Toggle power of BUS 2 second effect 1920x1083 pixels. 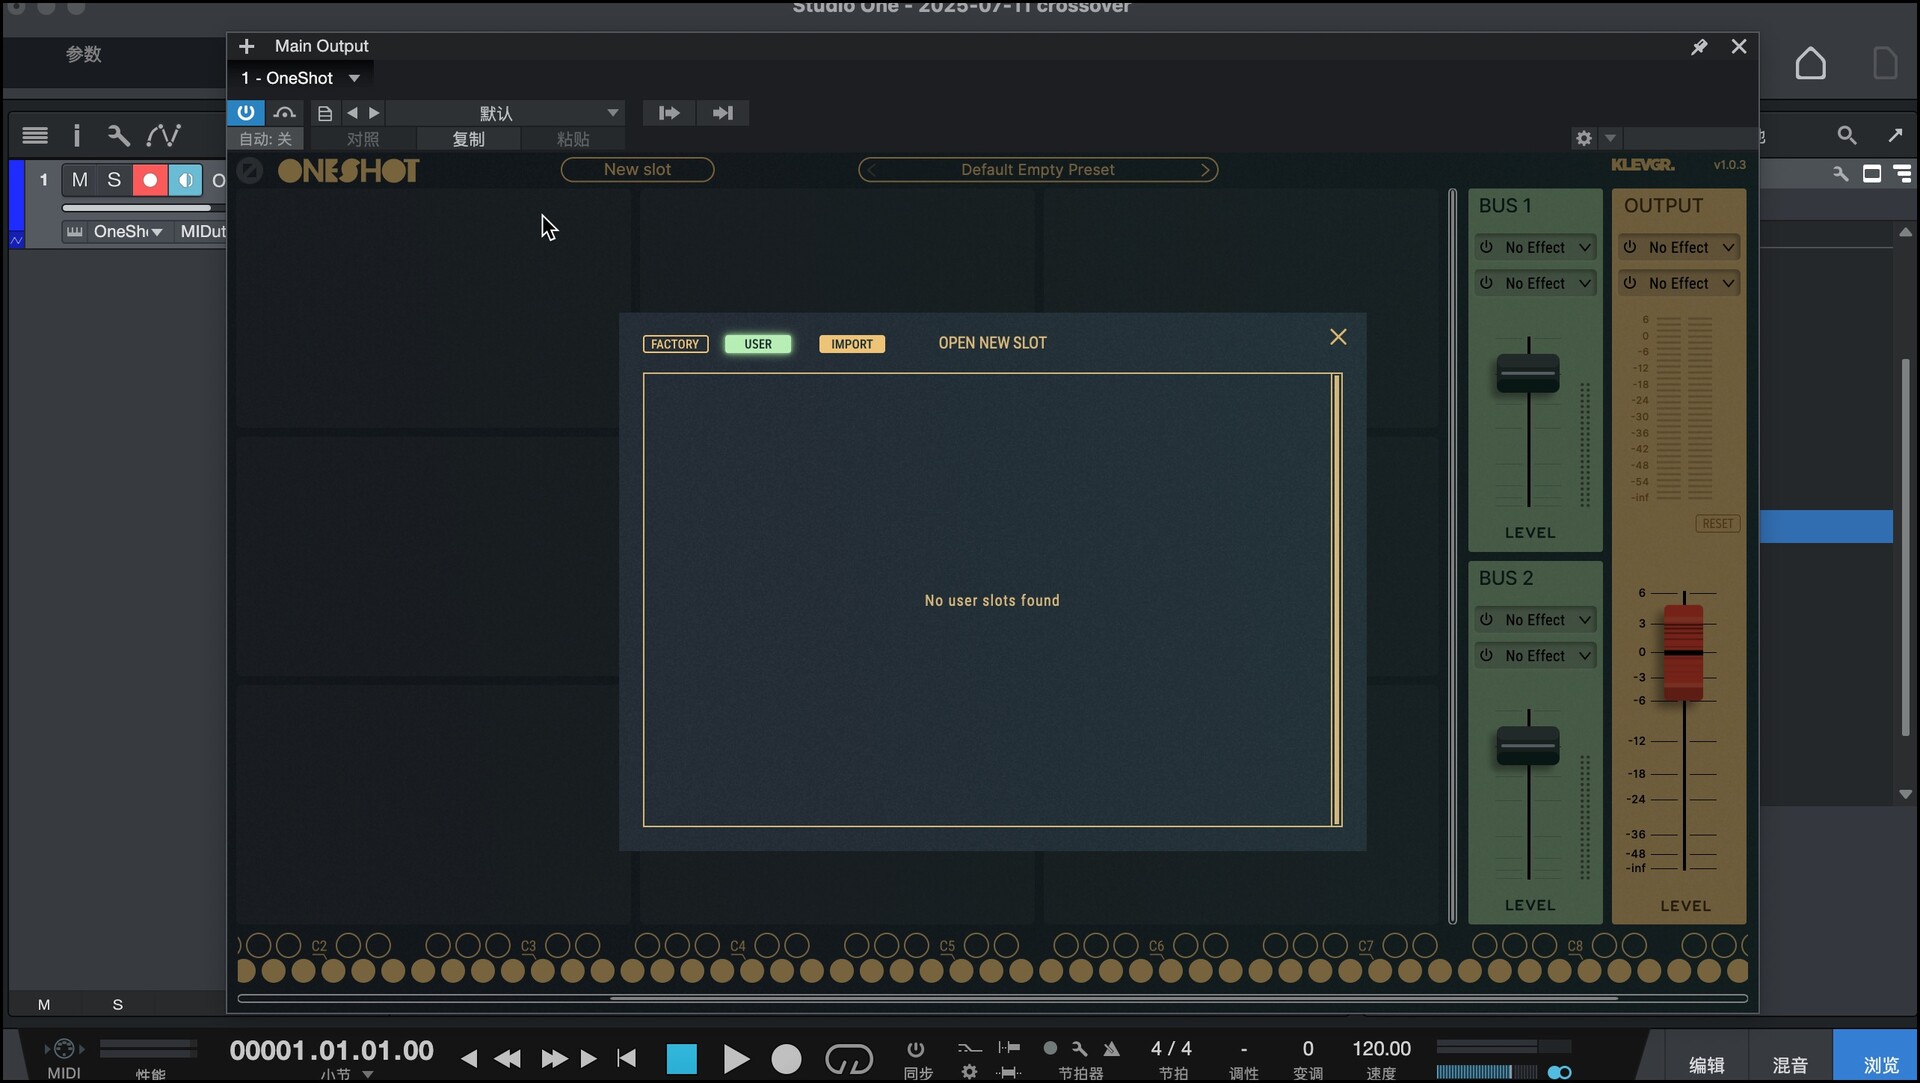(1486, 656)
